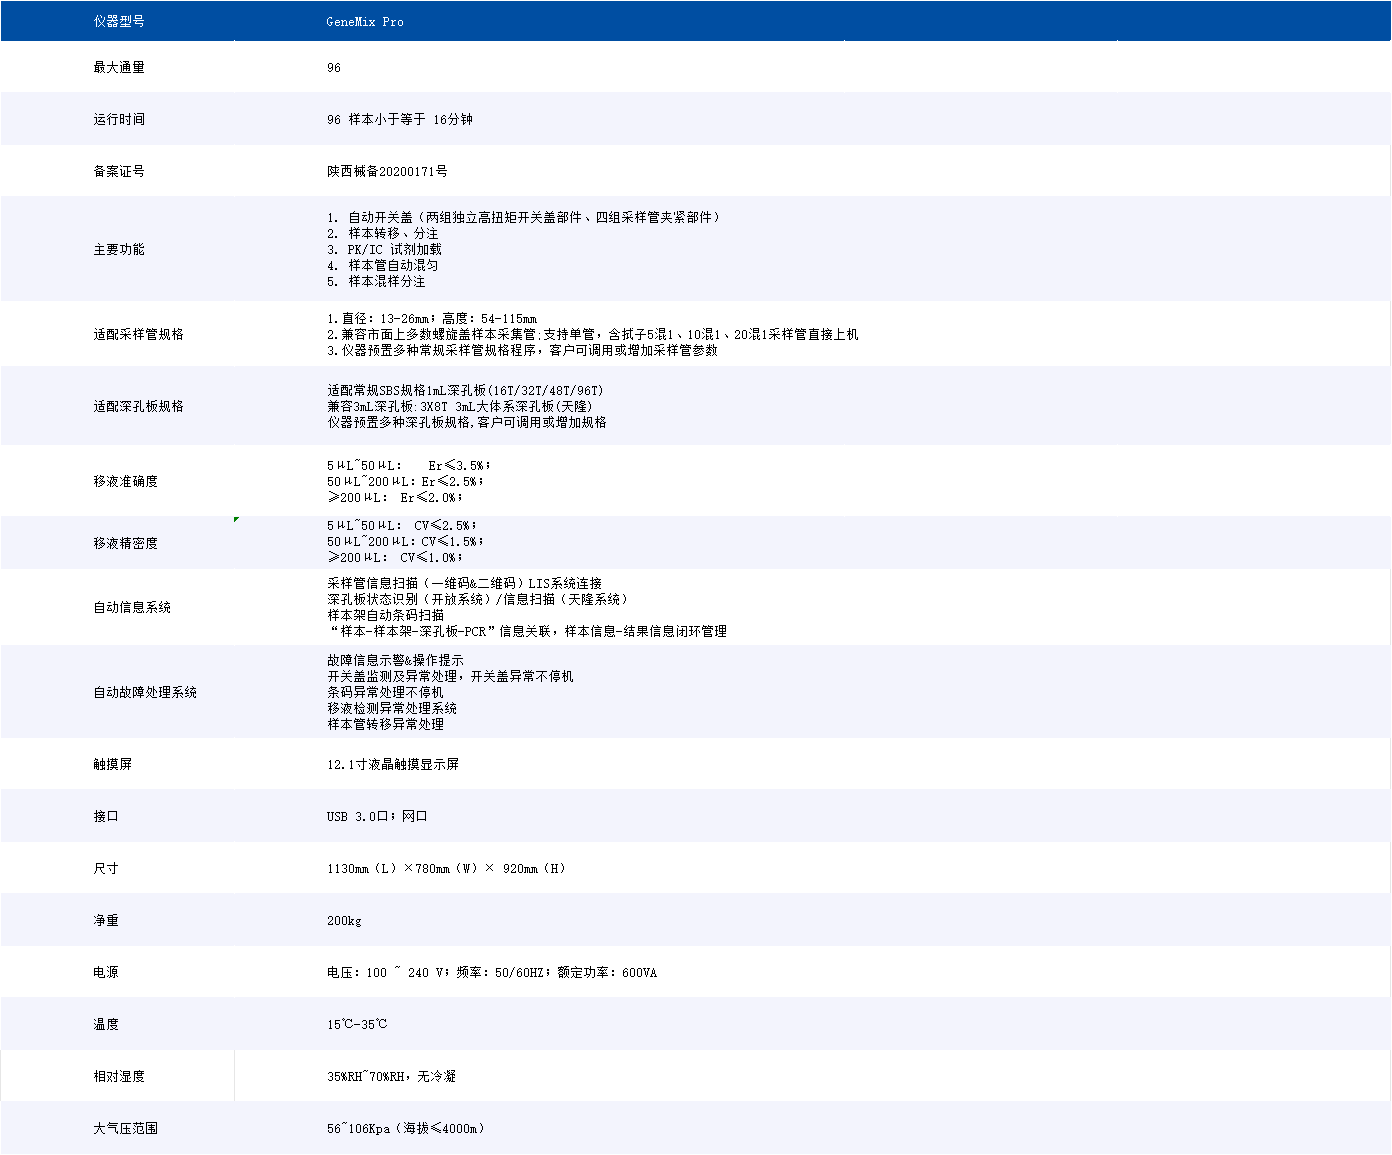Click the 陕西械备20200171号 registration number
1392x1155 pixels.
(x=387, y=171)
